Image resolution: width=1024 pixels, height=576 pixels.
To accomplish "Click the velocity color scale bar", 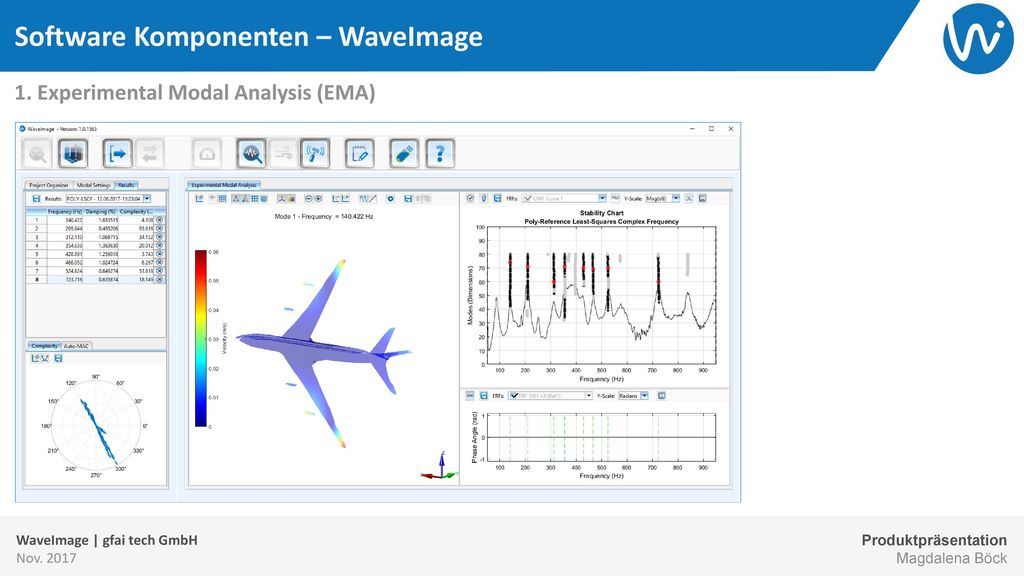I will 200,339.
